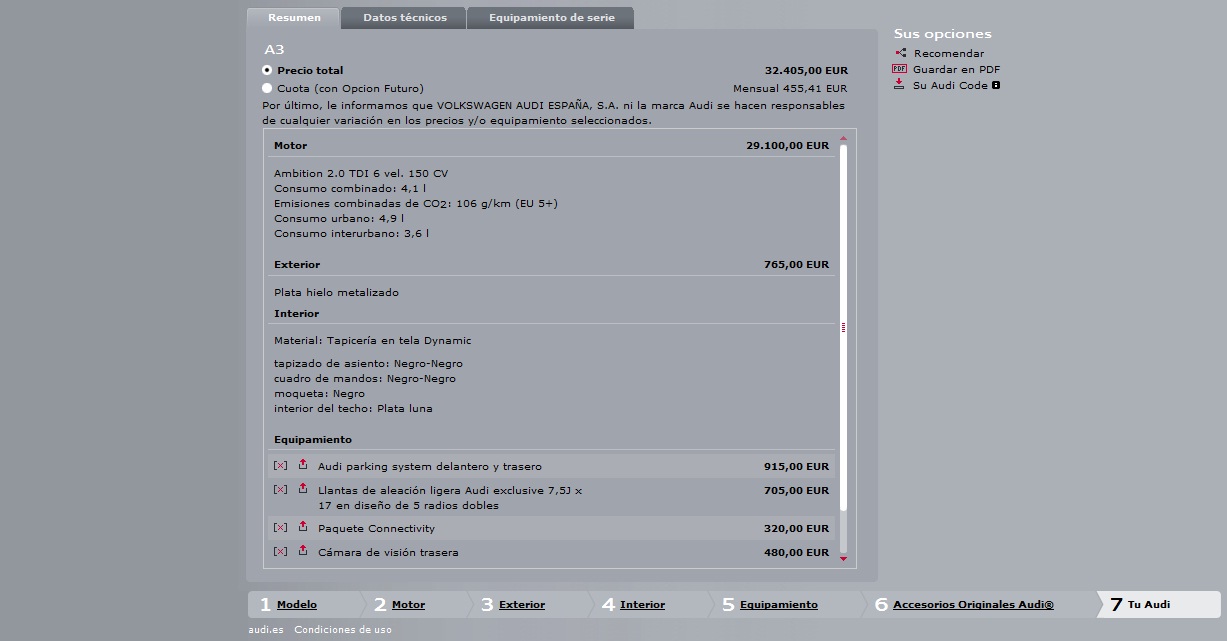This screenshot has height=641, width=1227.
Task: Go to step 3 Exterior
Action: (x=522, y=604)
